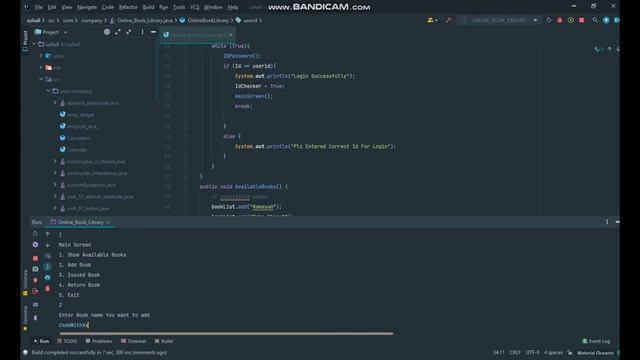Screen dimensions: 640x360
Task: Open the VCS menu
Action: (x=195, y=7)
